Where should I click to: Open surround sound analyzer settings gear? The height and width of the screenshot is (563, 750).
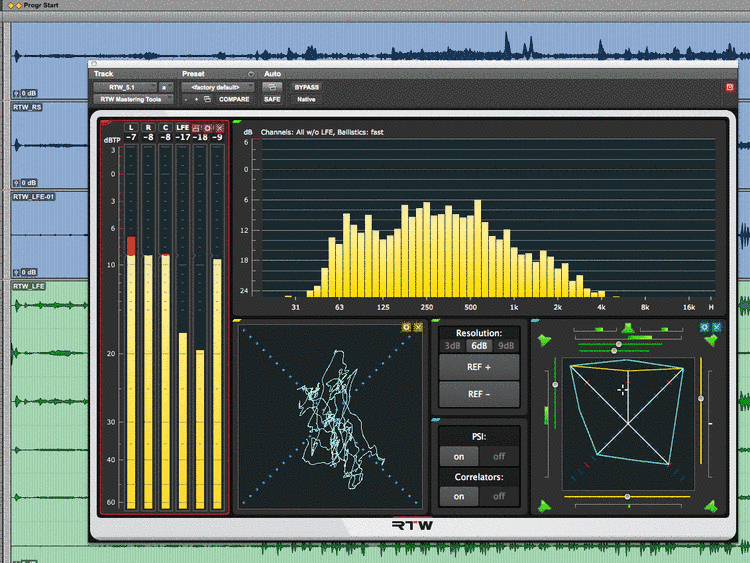pyautogui.click(x=705, y=327)
